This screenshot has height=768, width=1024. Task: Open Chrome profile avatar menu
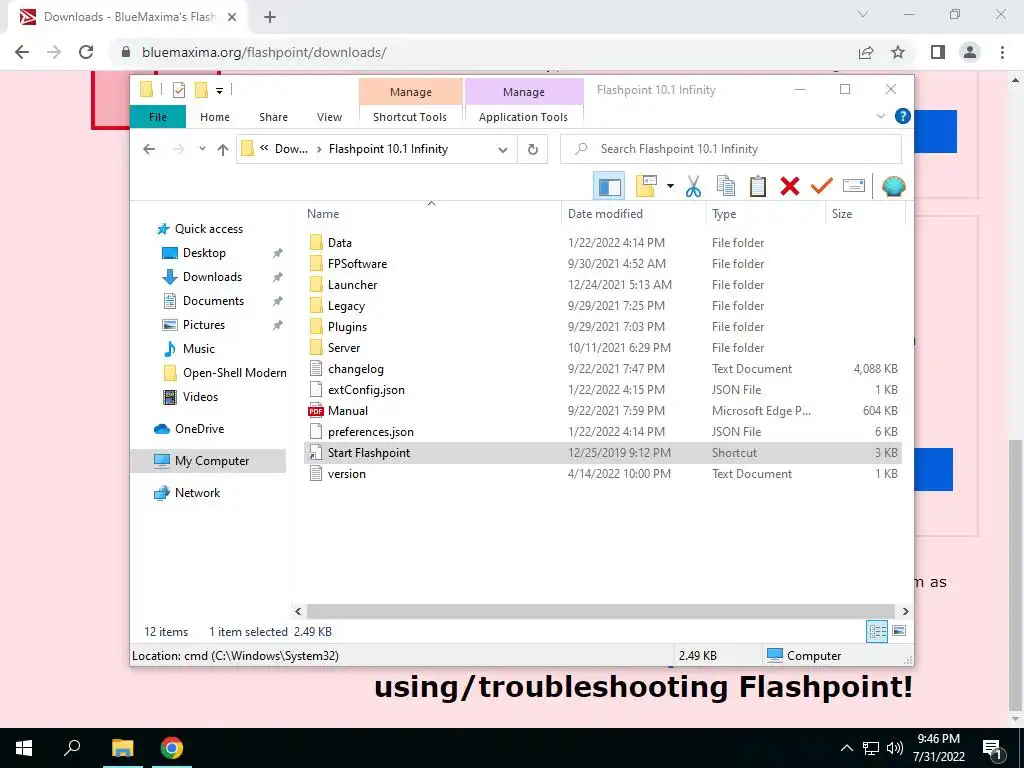[970, 52]
